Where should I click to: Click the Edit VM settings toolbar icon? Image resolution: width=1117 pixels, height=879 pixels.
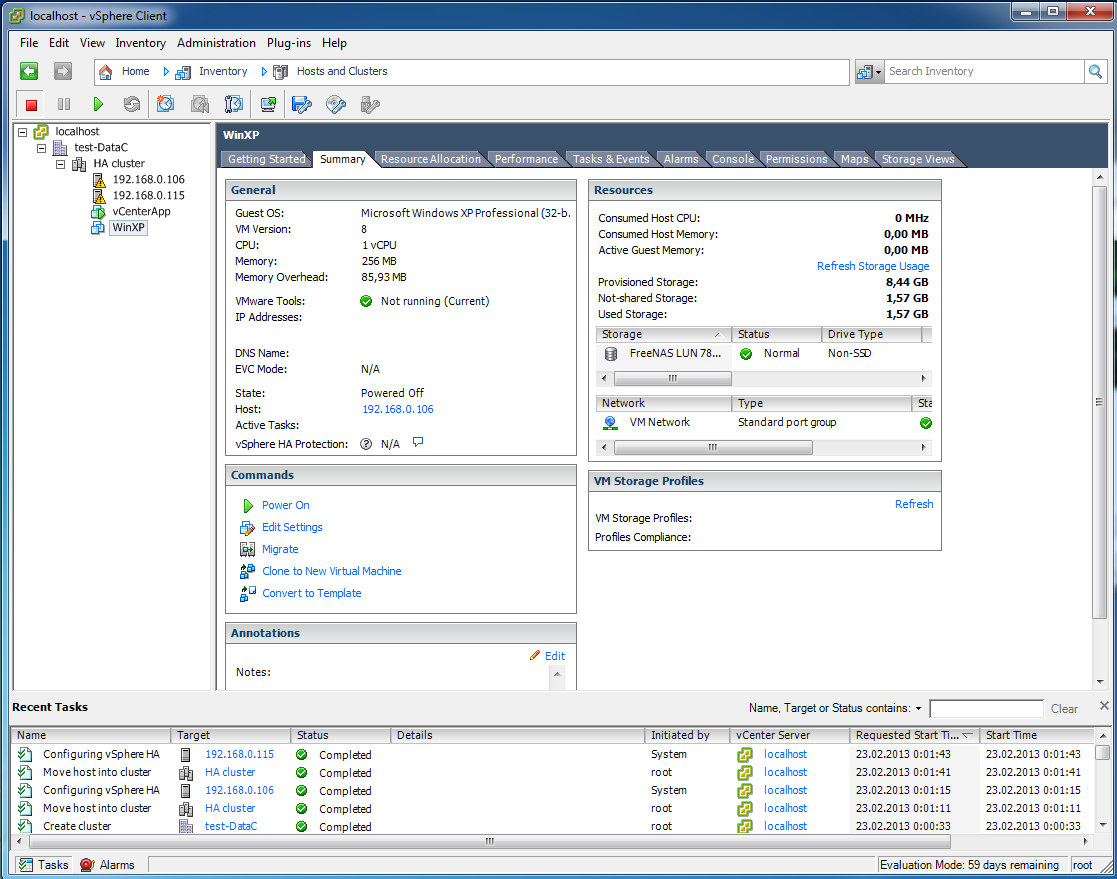[302, 105]
